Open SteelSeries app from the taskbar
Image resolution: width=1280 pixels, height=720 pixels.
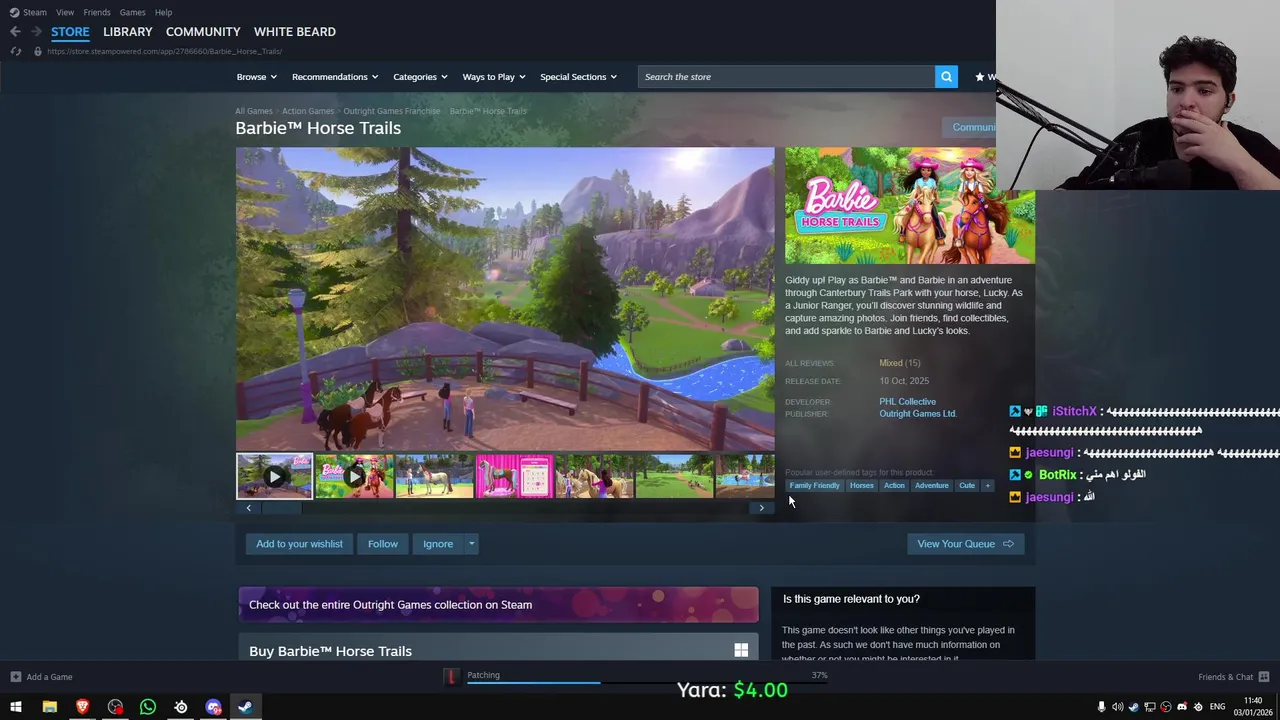pos(181,707)
